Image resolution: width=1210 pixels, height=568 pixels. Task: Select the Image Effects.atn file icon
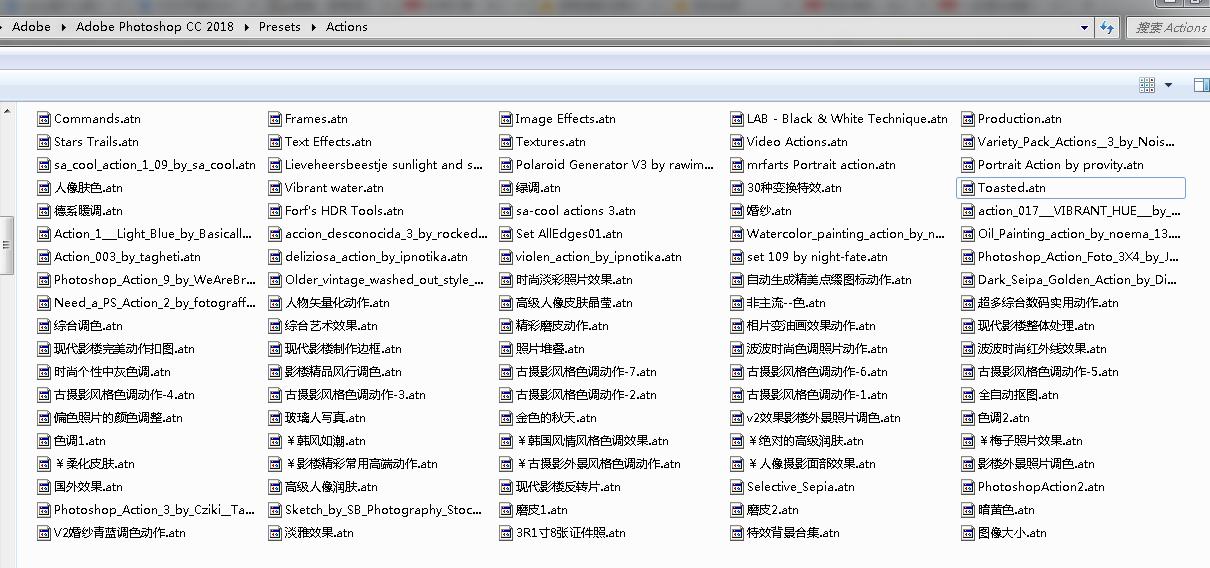(506, 119)
